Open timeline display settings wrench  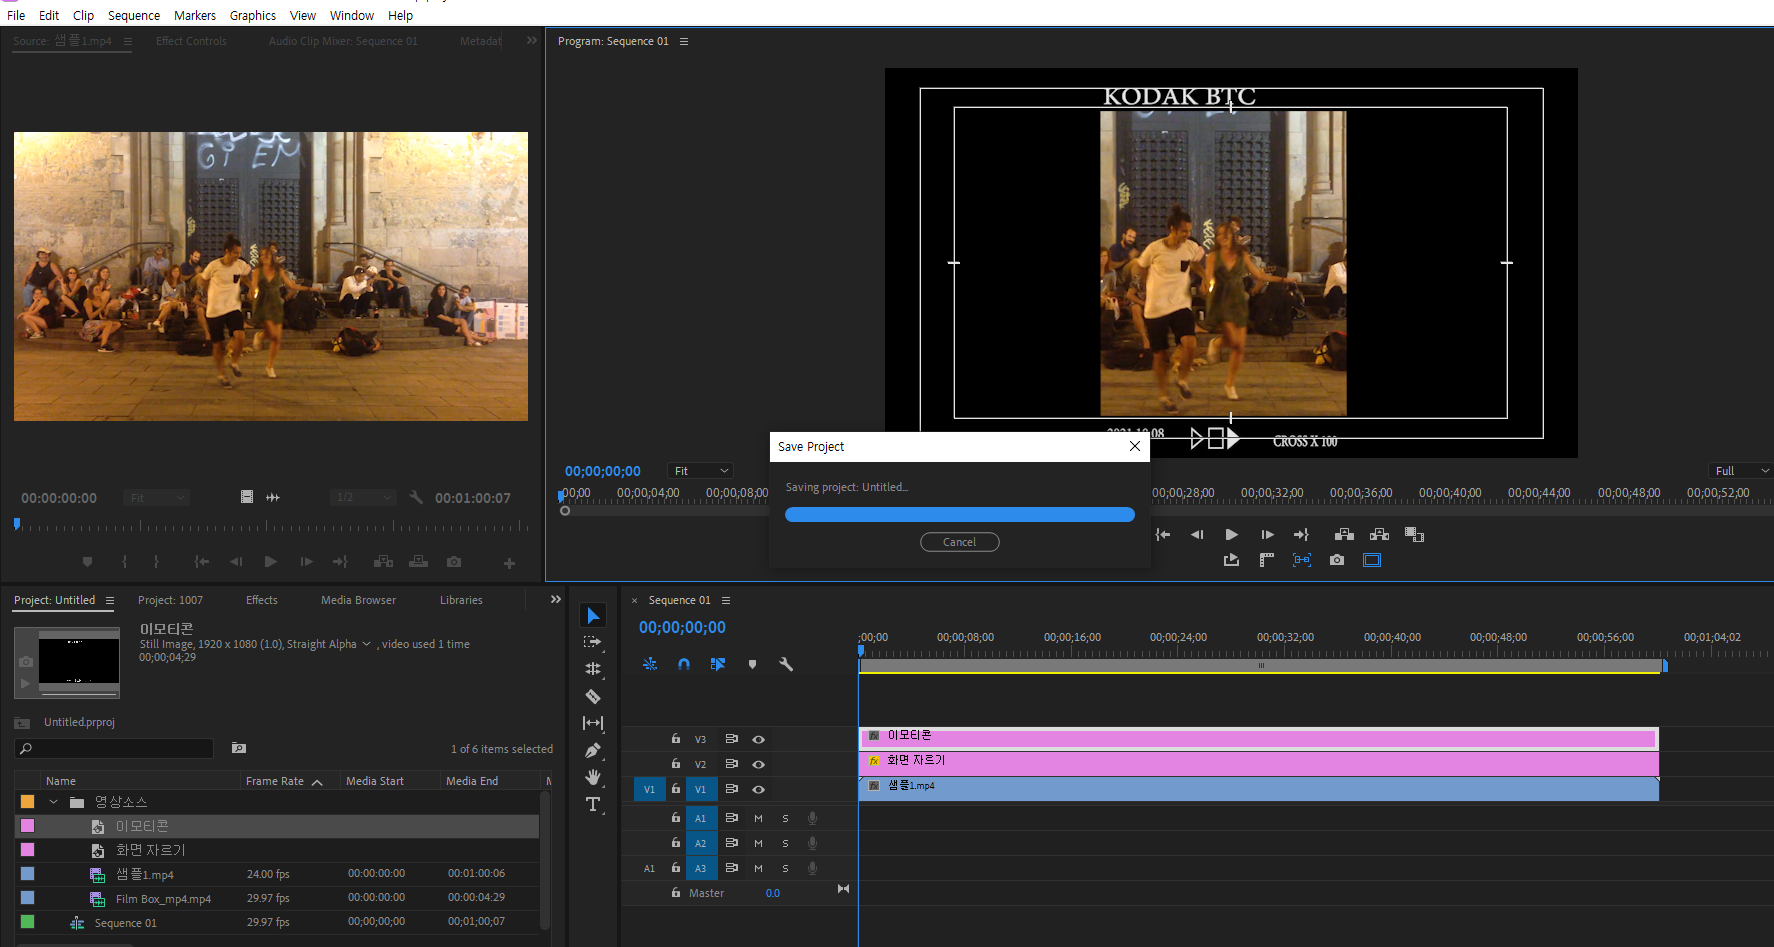click(786, 664)
